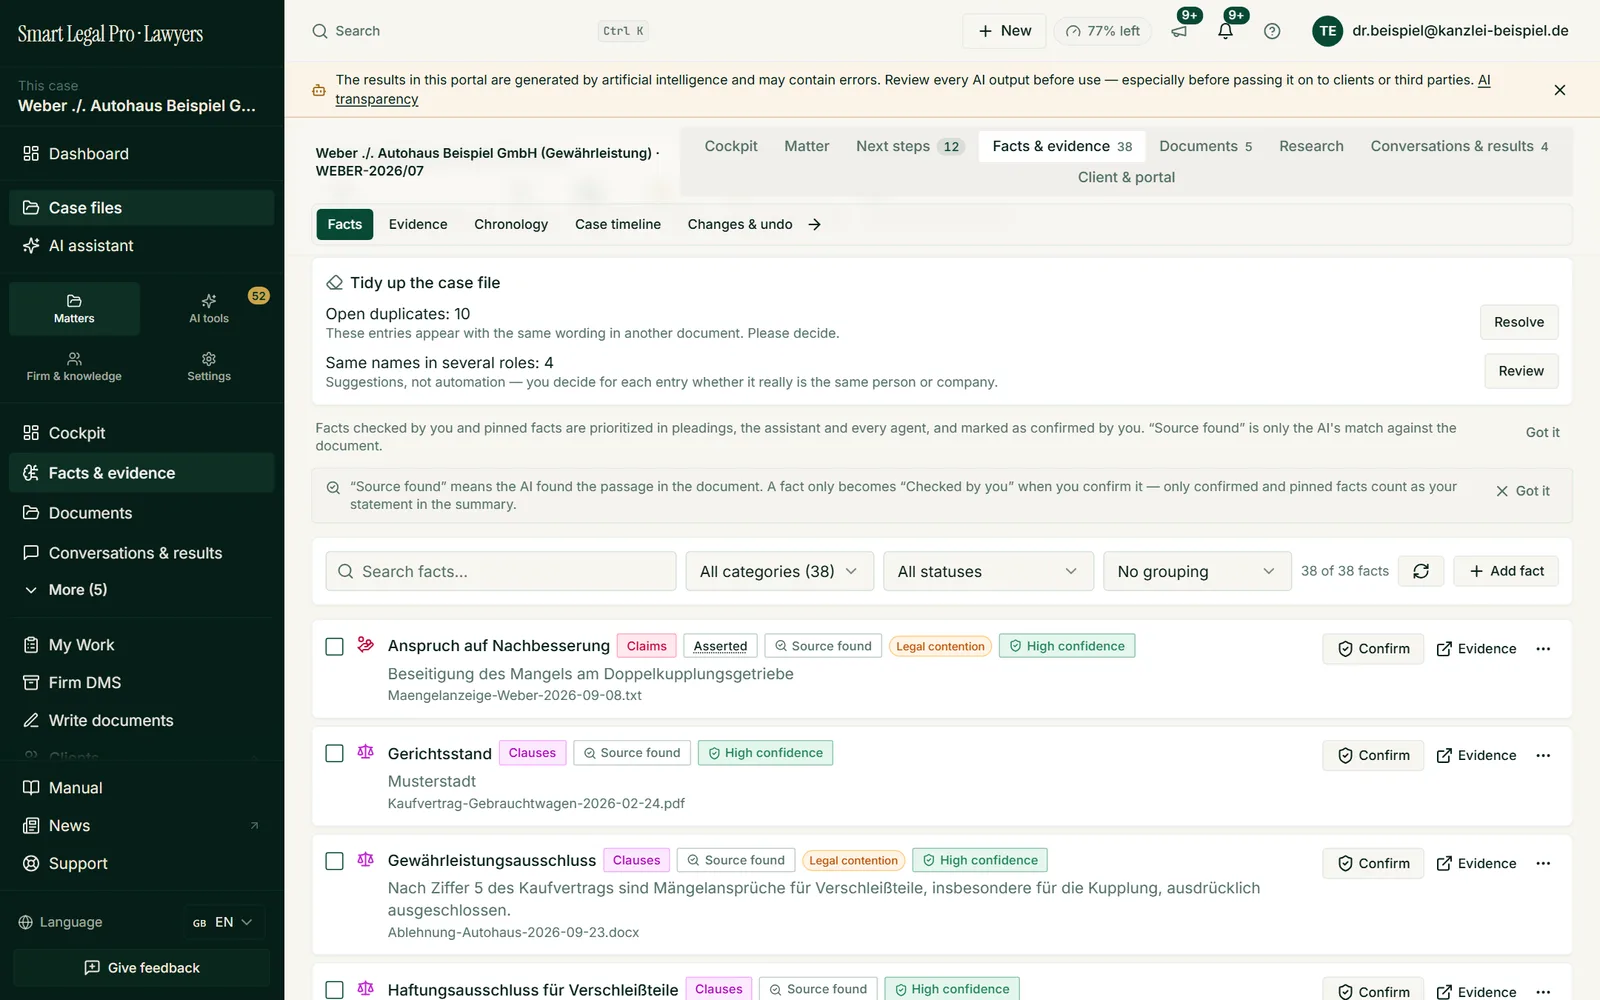Open Firm & knowledge section
The image size is (1600, 1000).
(x=74, y=366)
